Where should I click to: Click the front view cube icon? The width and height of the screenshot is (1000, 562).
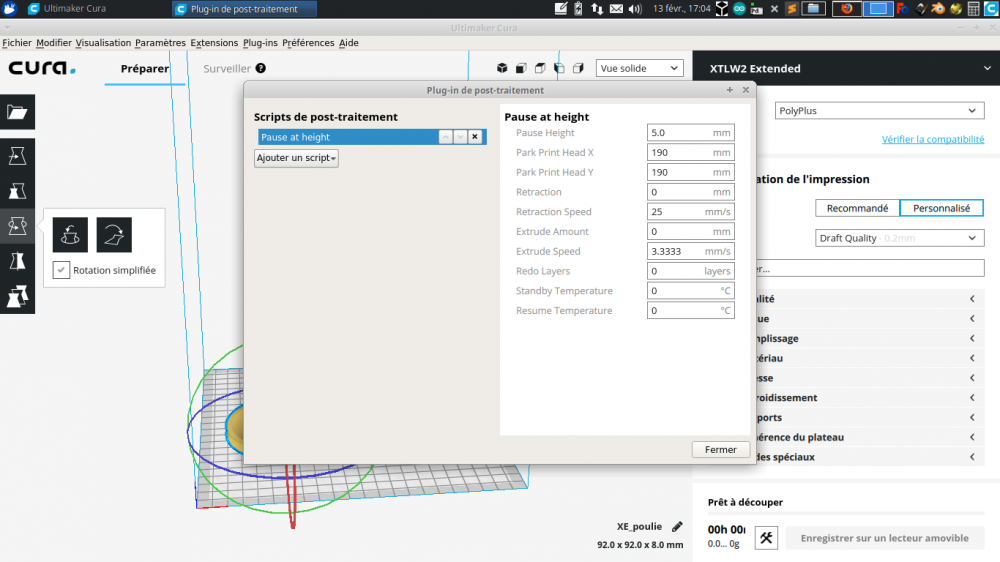click(x=521, y=68)
